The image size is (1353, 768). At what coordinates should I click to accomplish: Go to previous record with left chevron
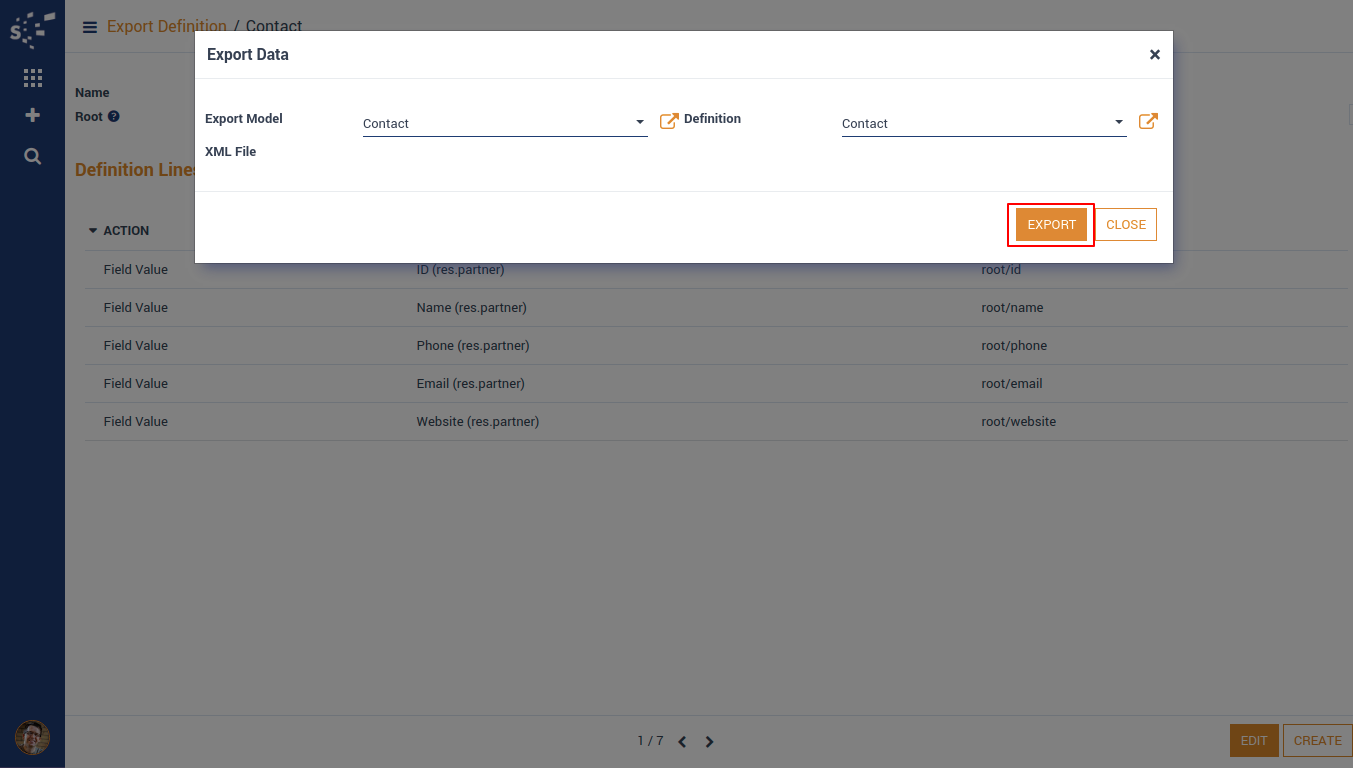pos(682,742)
